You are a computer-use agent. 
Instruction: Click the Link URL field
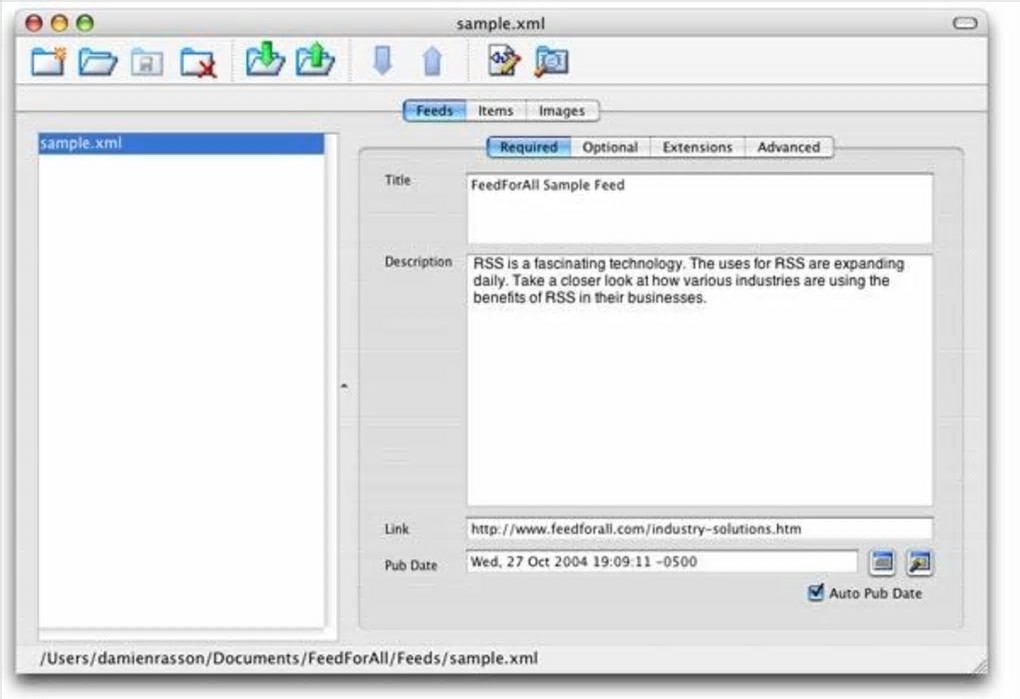point(699,529)
